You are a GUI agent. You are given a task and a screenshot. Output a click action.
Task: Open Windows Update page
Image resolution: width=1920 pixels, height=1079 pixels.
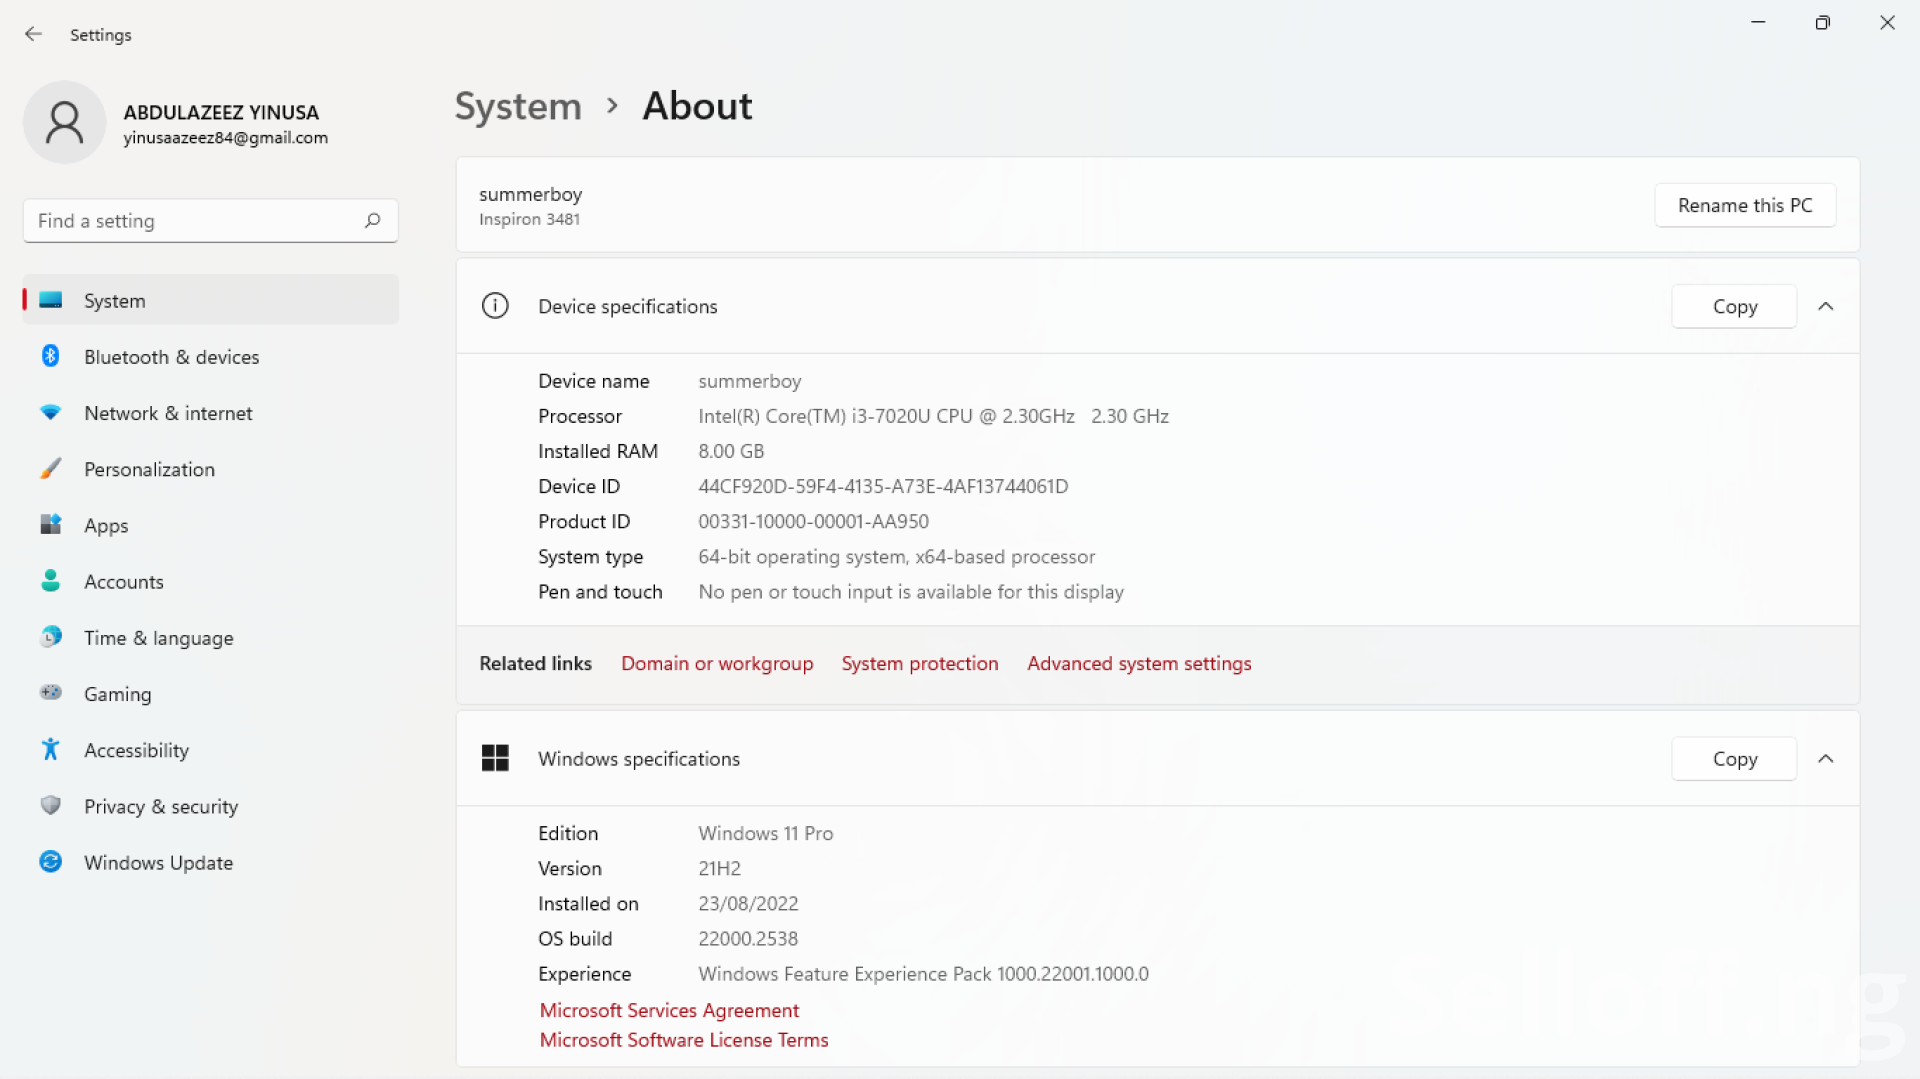click(x=210, y=862)
